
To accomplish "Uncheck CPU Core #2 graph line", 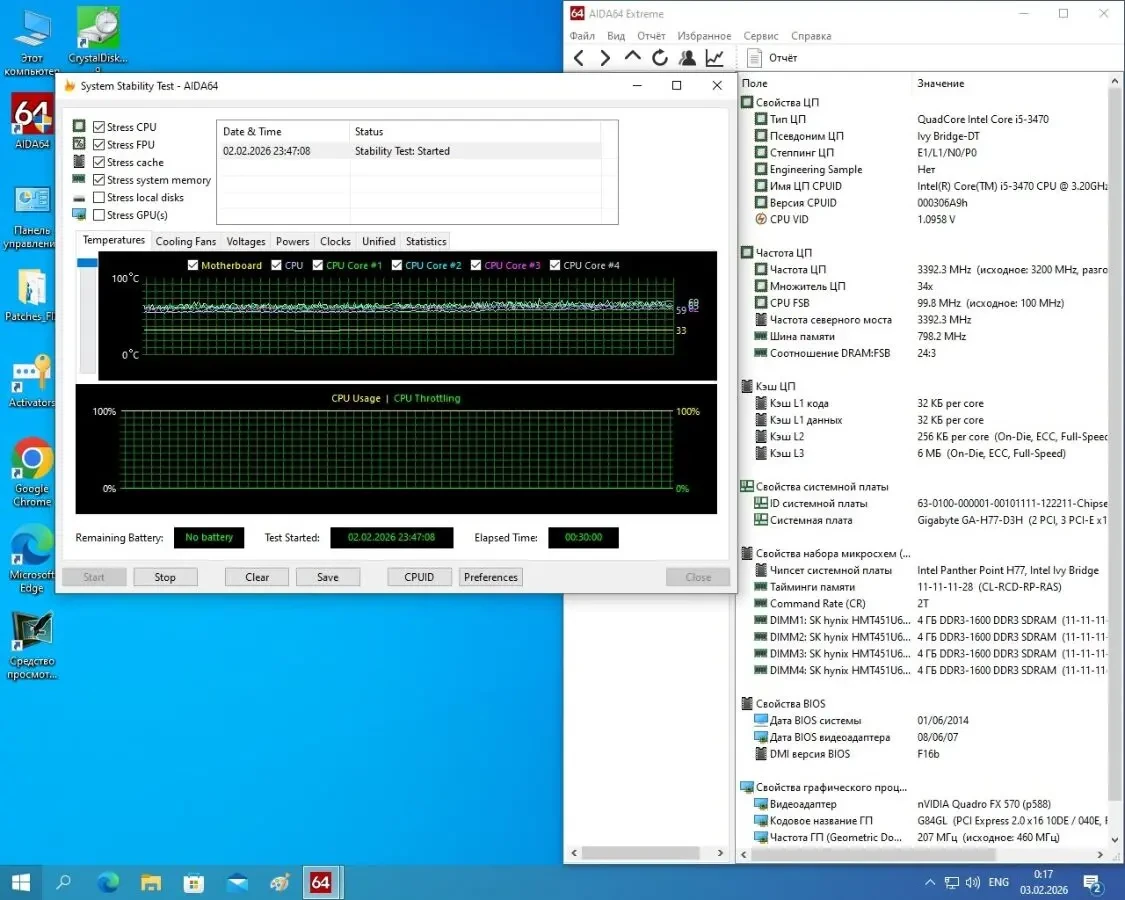I will click(397, 265).
